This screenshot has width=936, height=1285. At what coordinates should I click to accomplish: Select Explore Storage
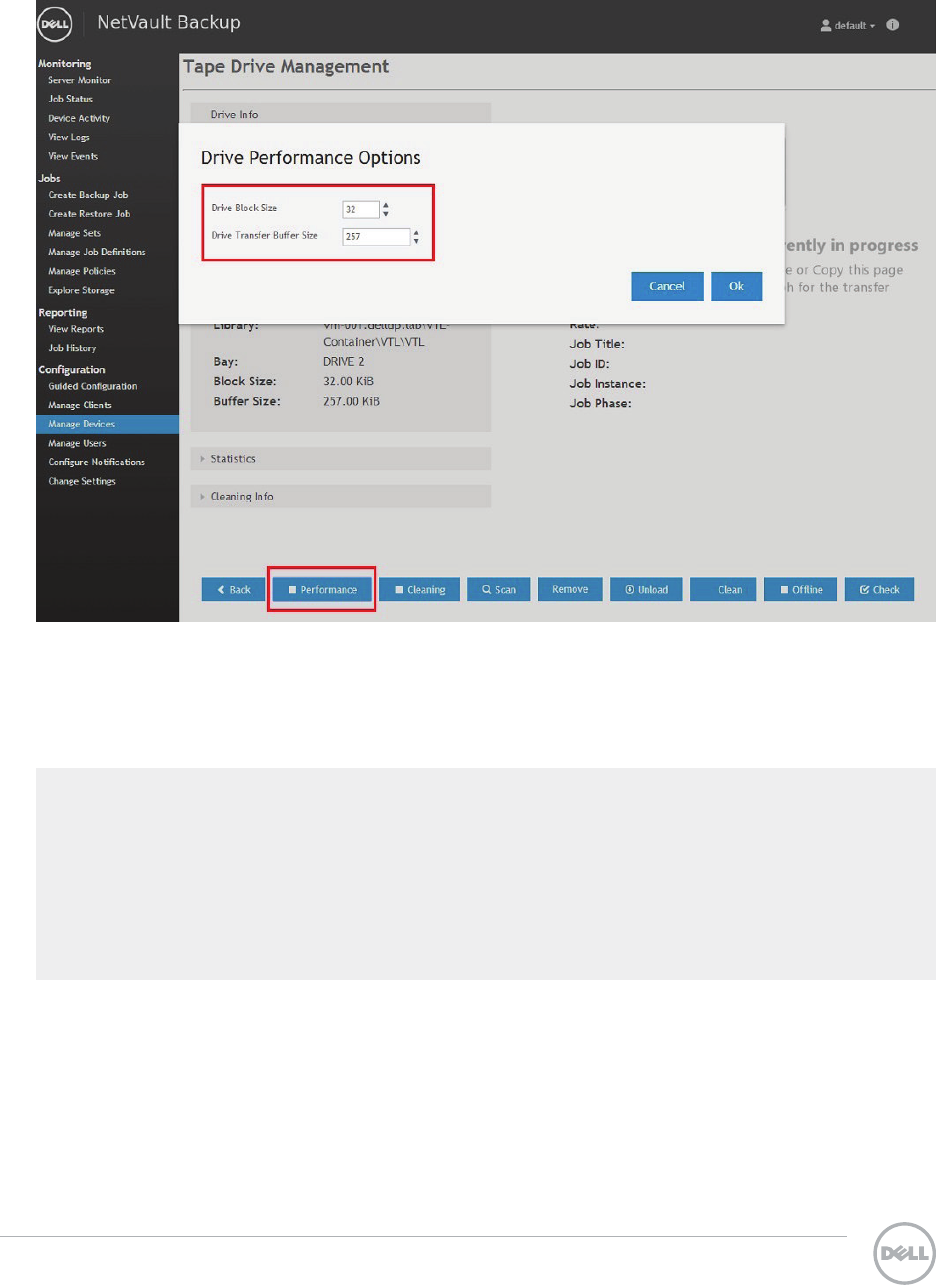81,290
